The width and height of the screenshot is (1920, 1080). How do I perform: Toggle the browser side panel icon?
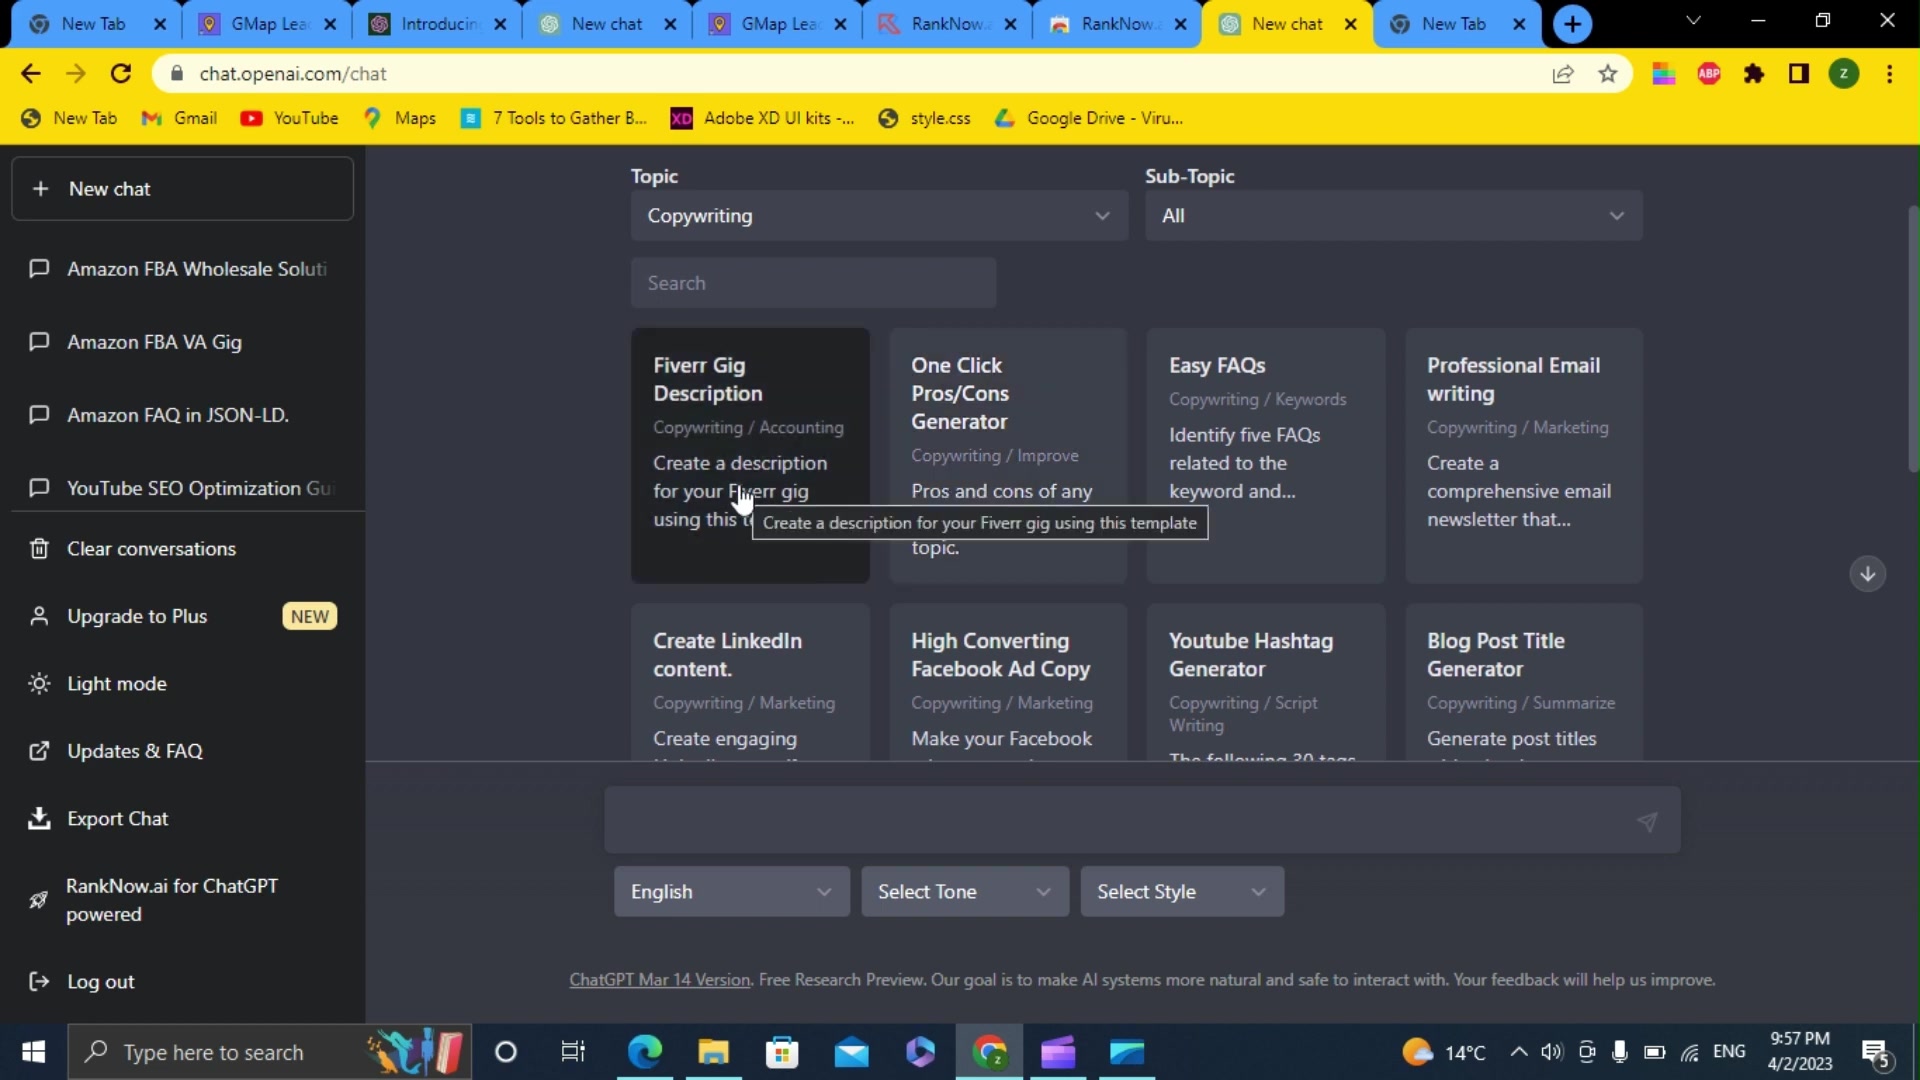pyautogui.click(x=1799, y=74)
